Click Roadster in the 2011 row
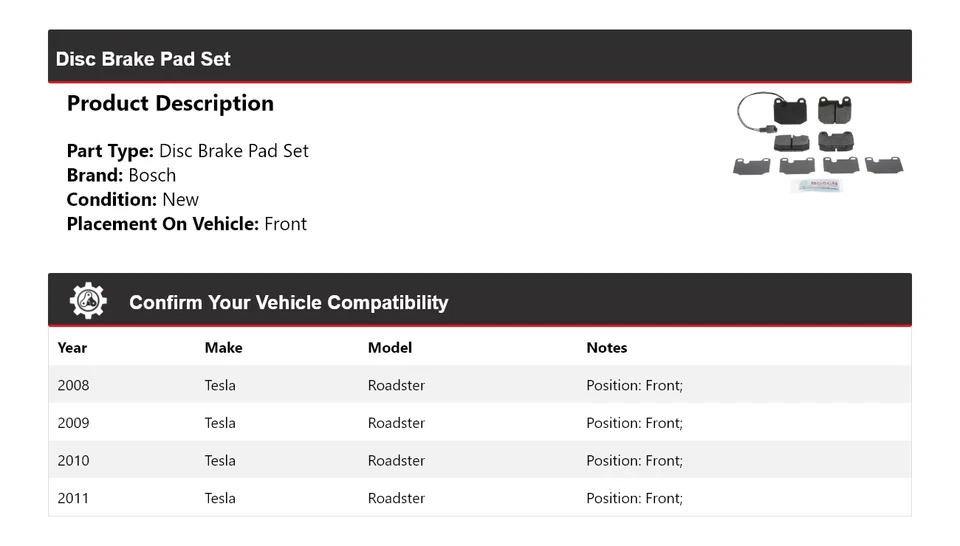This screenshot has width=960, height=546. 396,498
